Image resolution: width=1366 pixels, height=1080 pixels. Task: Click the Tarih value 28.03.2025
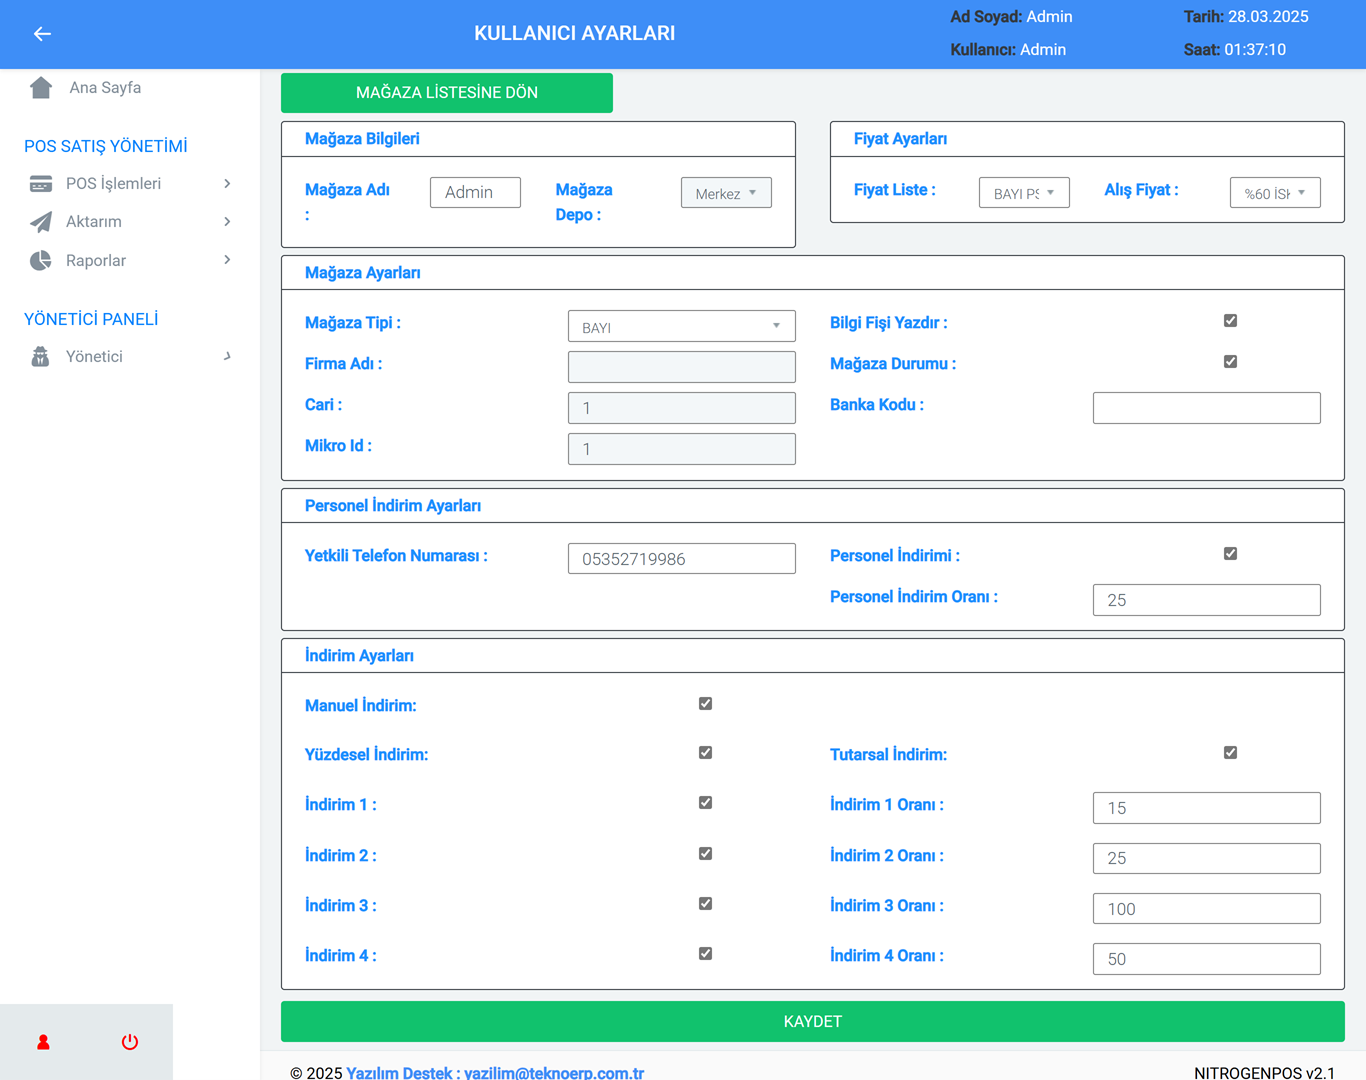1268,17
